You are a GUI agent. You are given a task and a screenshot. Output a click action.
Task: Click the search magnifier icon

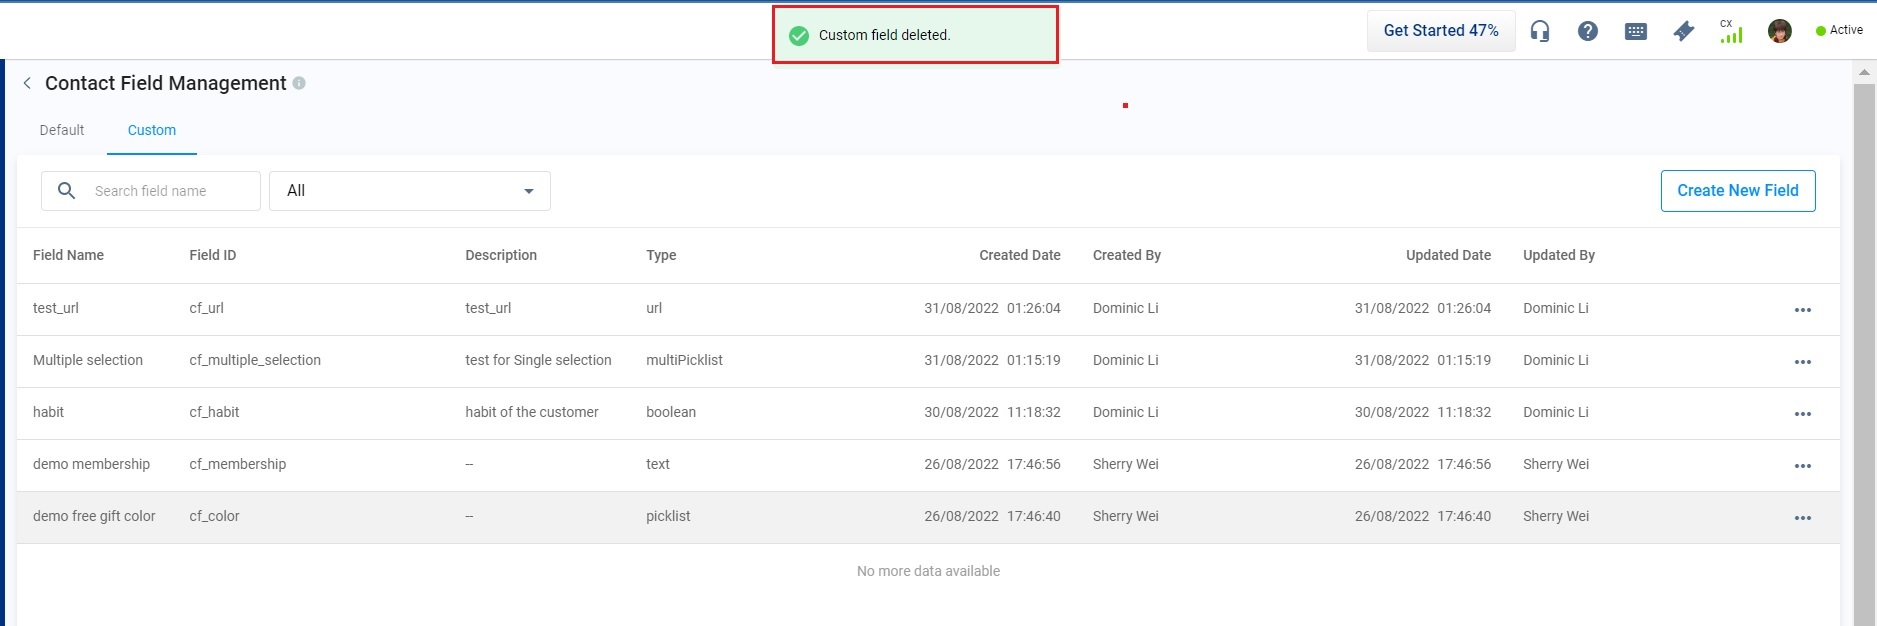(x=67, y=191)
